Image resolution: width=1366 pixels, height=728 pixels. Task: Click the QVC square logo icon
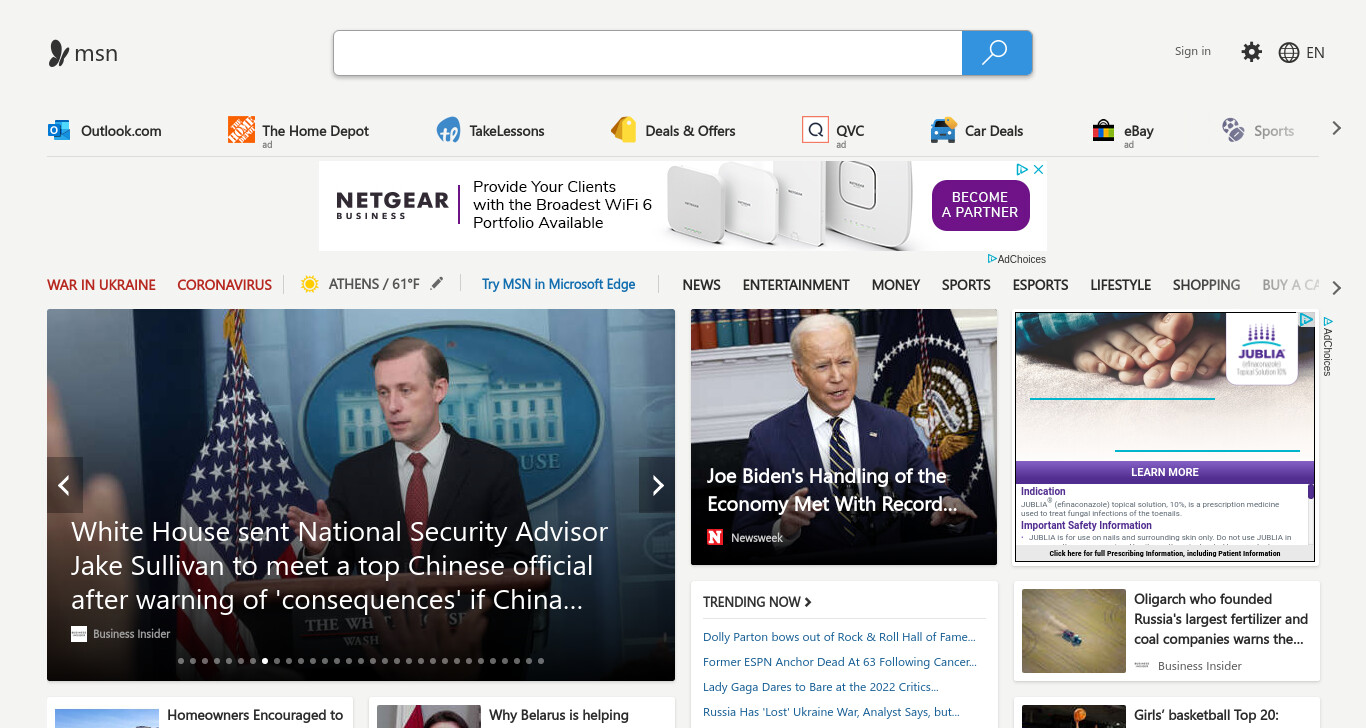coord(815,130)
